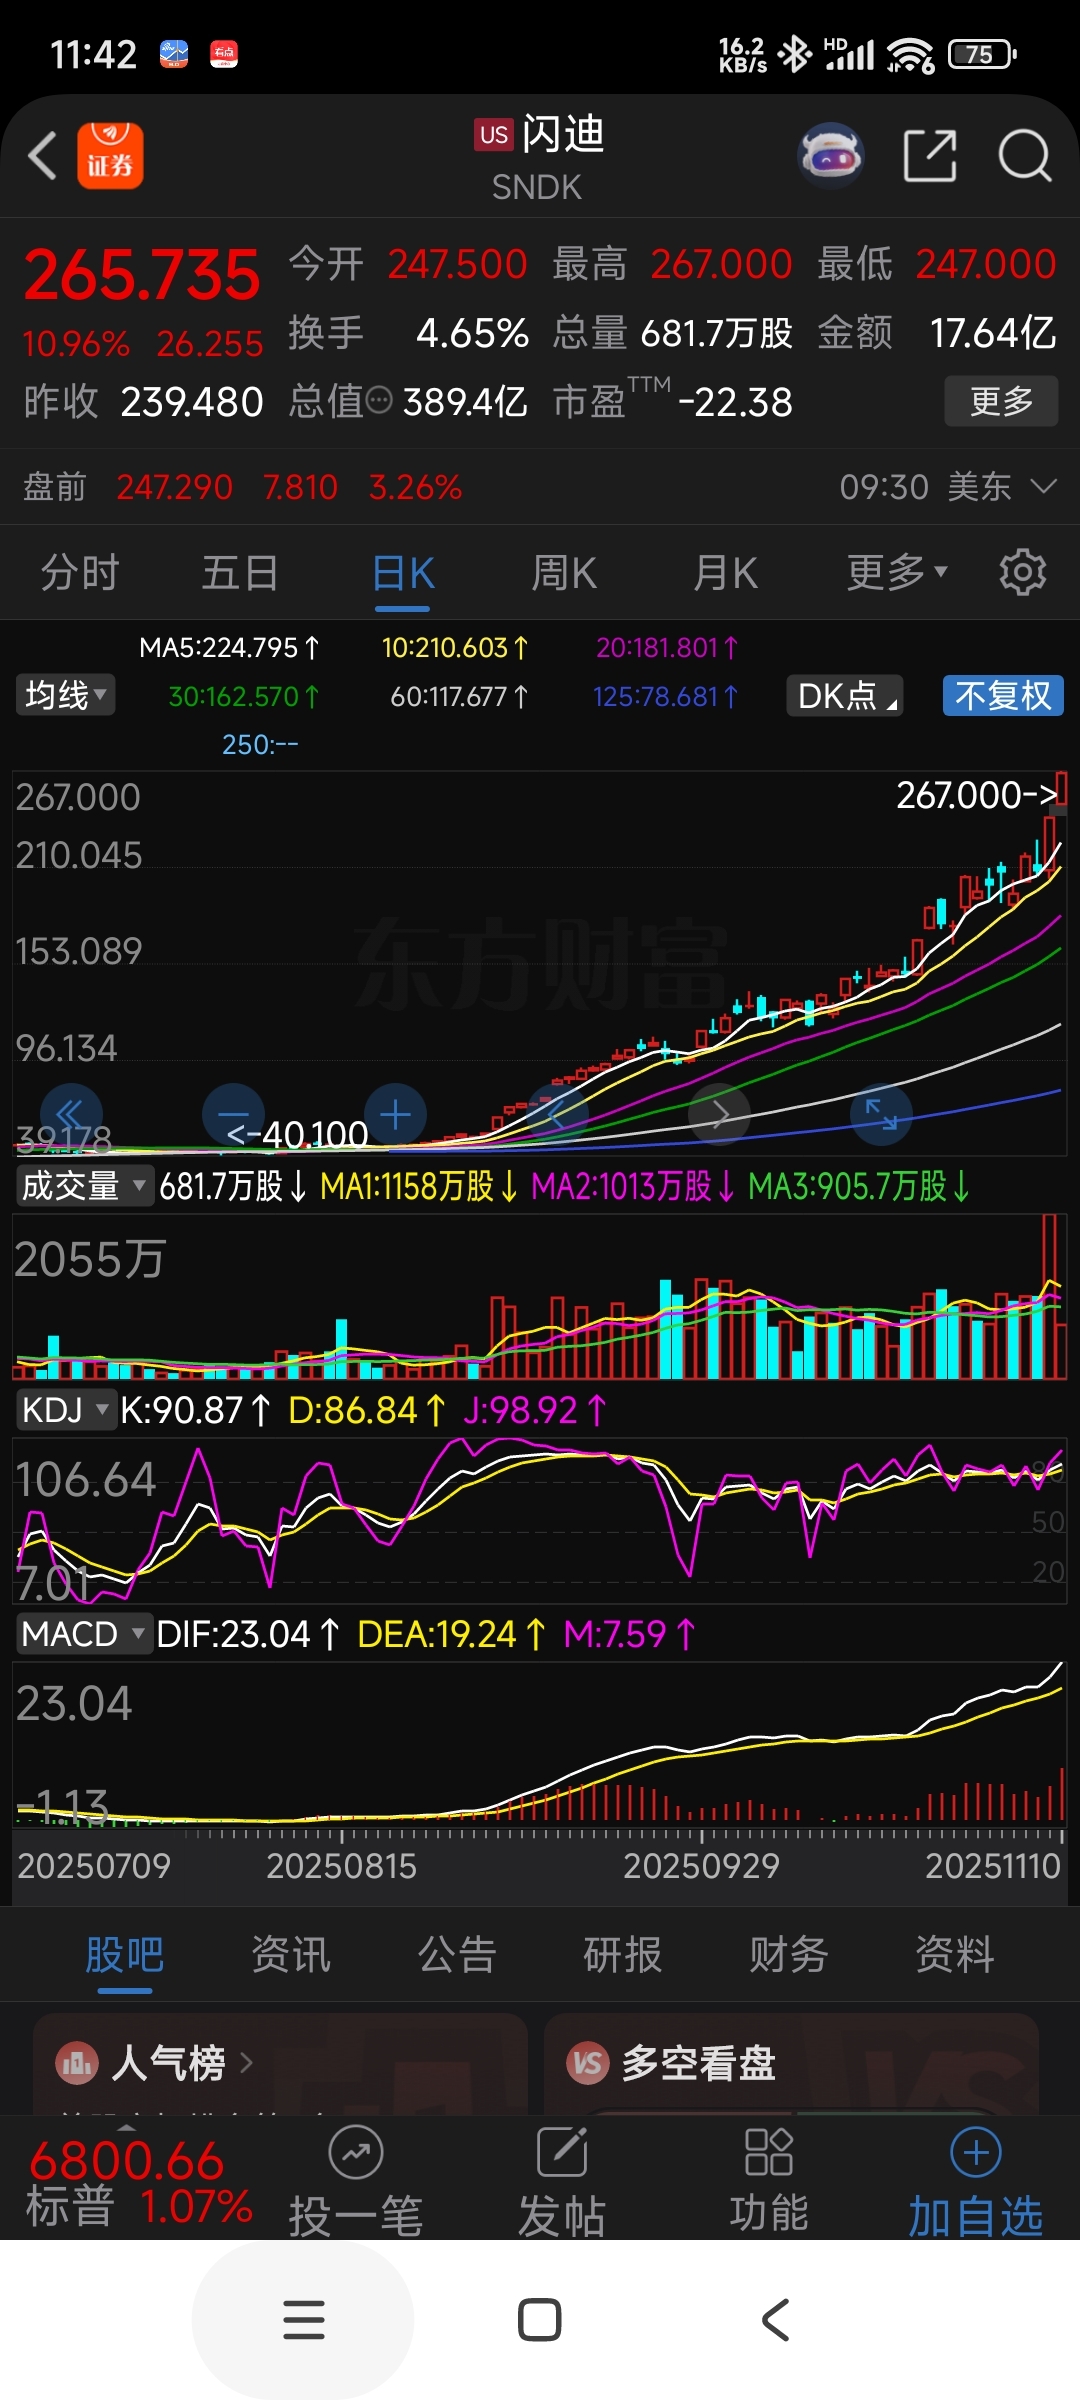Tap the VS 多空看盘 icon
This screenshot has height=2400, width=1080.
tap(588, 2063)
